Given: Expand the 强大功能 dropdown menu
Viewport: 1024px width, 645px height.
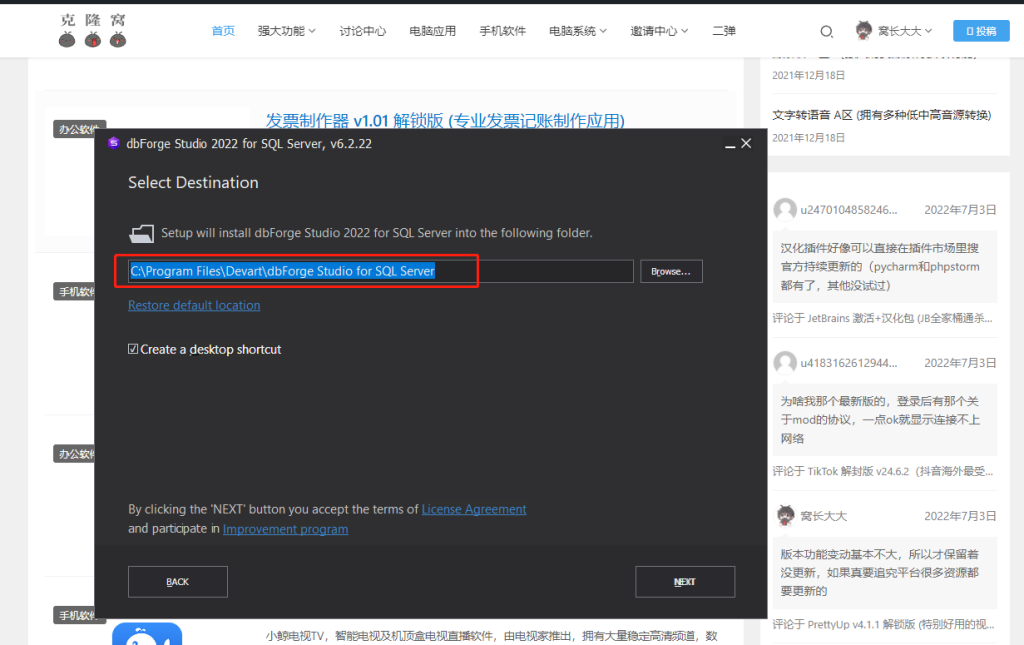Looking at the screenshot, I should pyautogui.click(x=287, y=31).
